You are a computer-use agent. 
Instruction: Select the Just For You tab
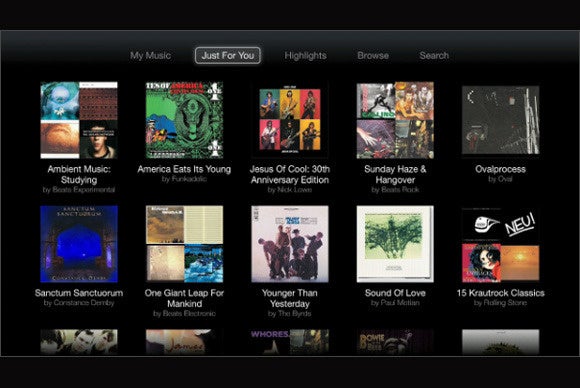[x=228, y=55]
